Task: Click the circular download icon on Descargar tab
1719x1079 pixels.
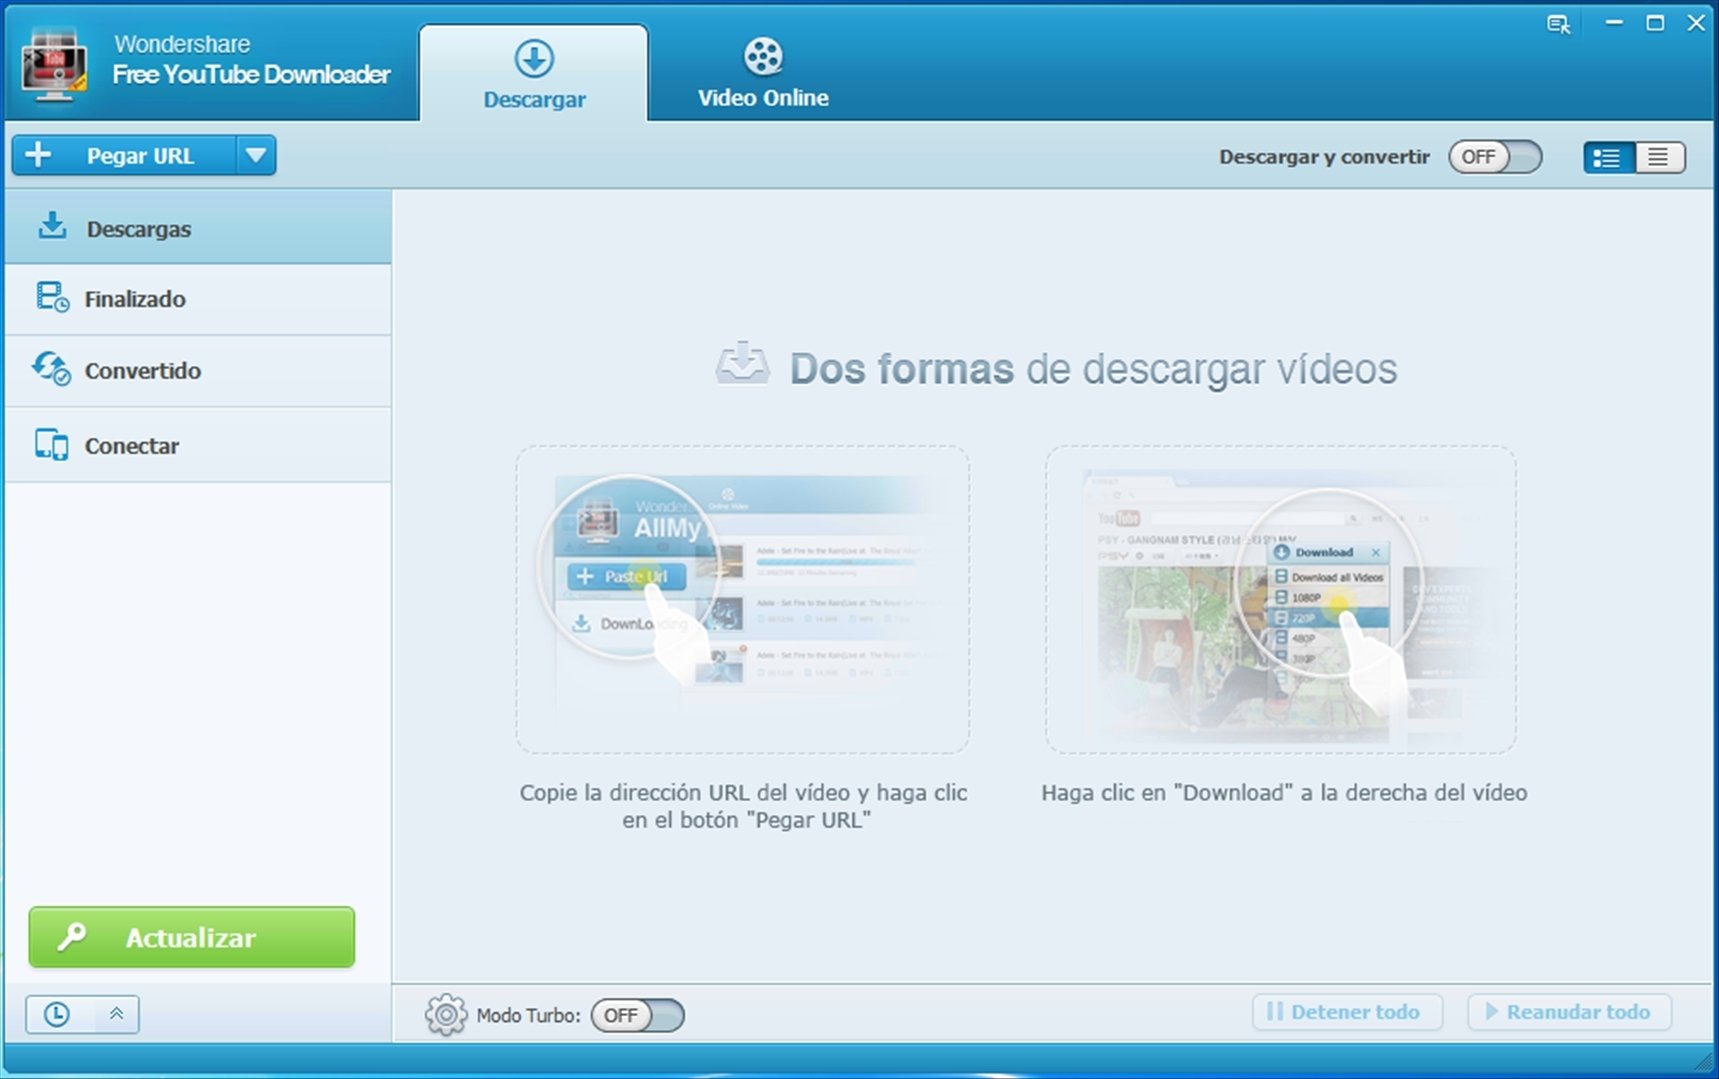Action: (534, 59)
